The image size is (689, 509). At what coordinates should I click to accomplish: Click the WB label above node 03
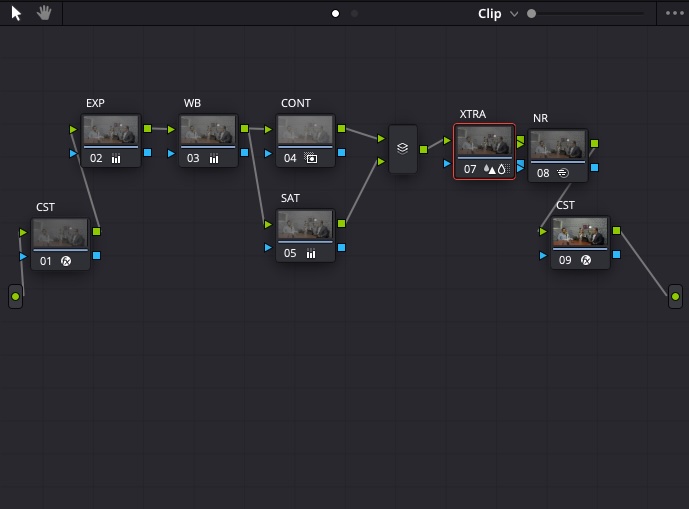[192, 103]
